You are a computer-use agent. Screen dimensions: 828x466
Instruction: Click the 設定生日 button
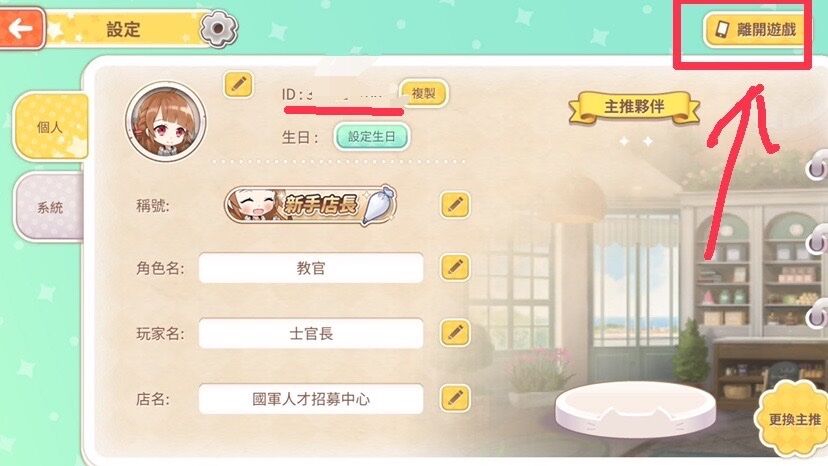[x=372, y=137]
